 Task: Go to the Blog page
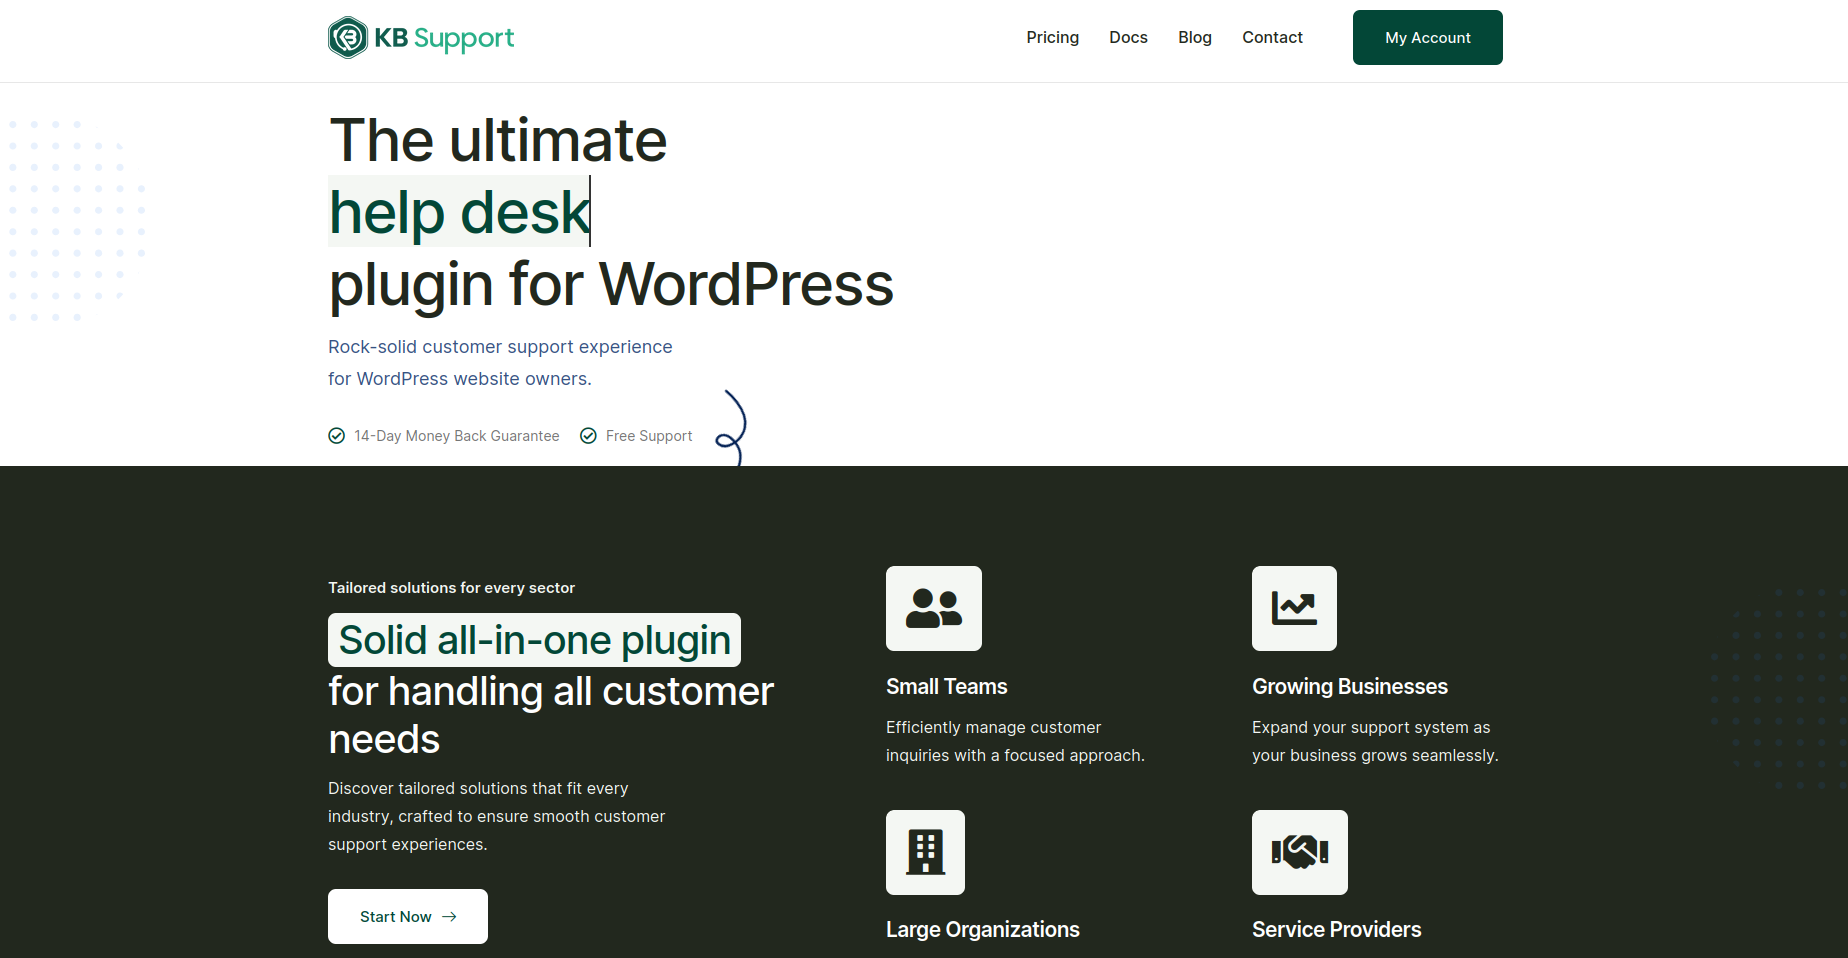pos(1195,37)
